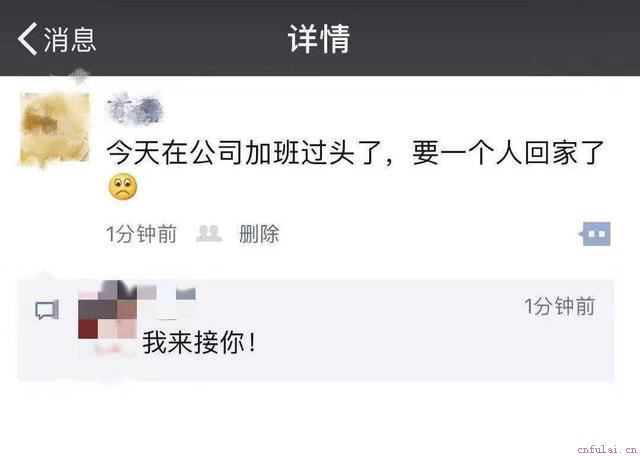This screenshot has width=640, height=456.
Task: Open the commenter's blurred name
Action: click(x=167, y=291)
